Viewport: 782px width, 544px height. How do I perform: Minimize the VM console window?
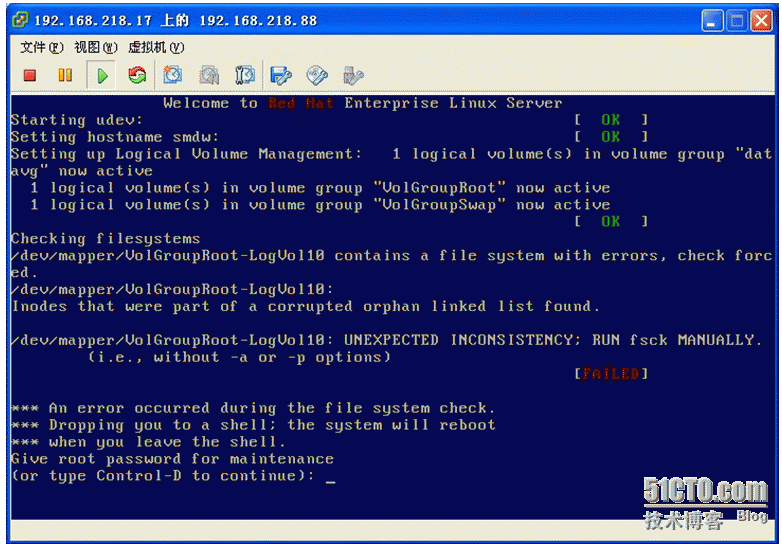tap(712, 21)
